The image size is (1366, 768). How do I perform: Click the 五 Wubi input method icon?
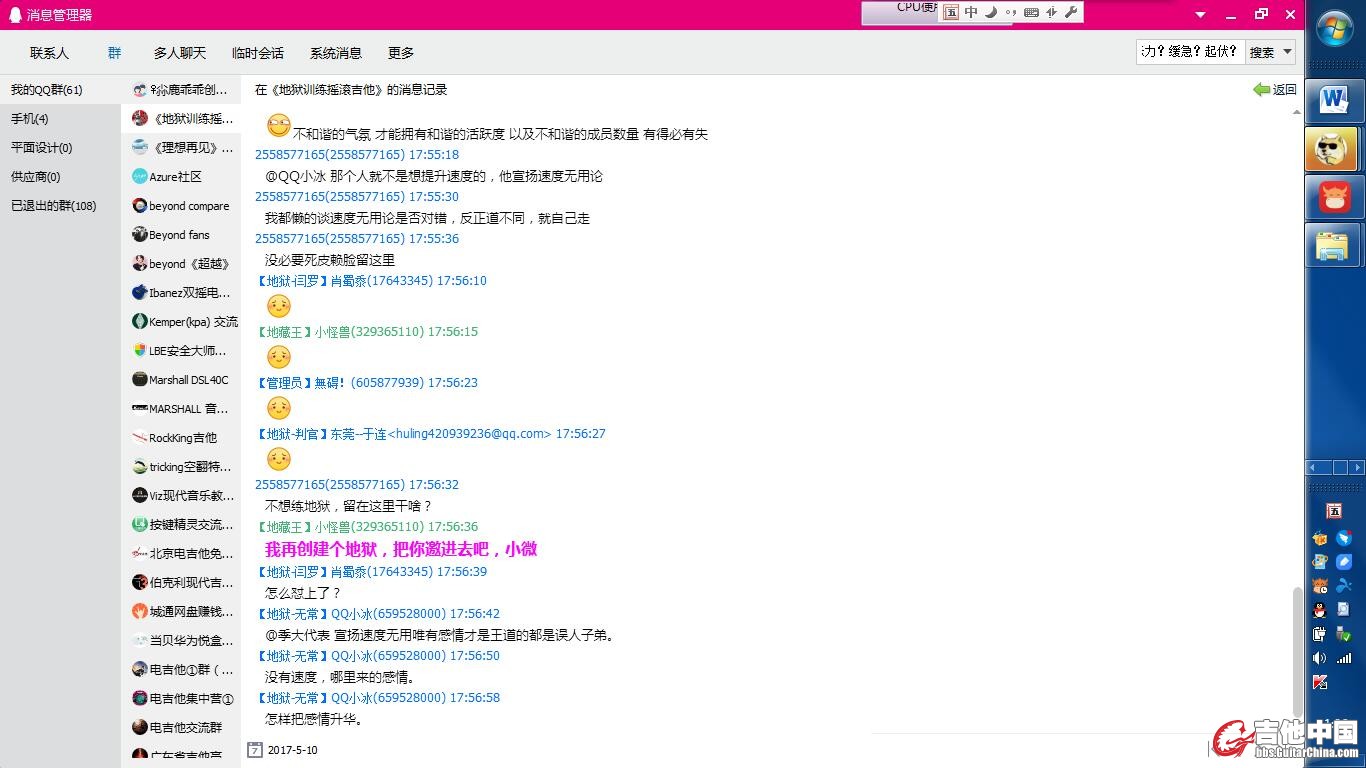[x=950, y=12]
